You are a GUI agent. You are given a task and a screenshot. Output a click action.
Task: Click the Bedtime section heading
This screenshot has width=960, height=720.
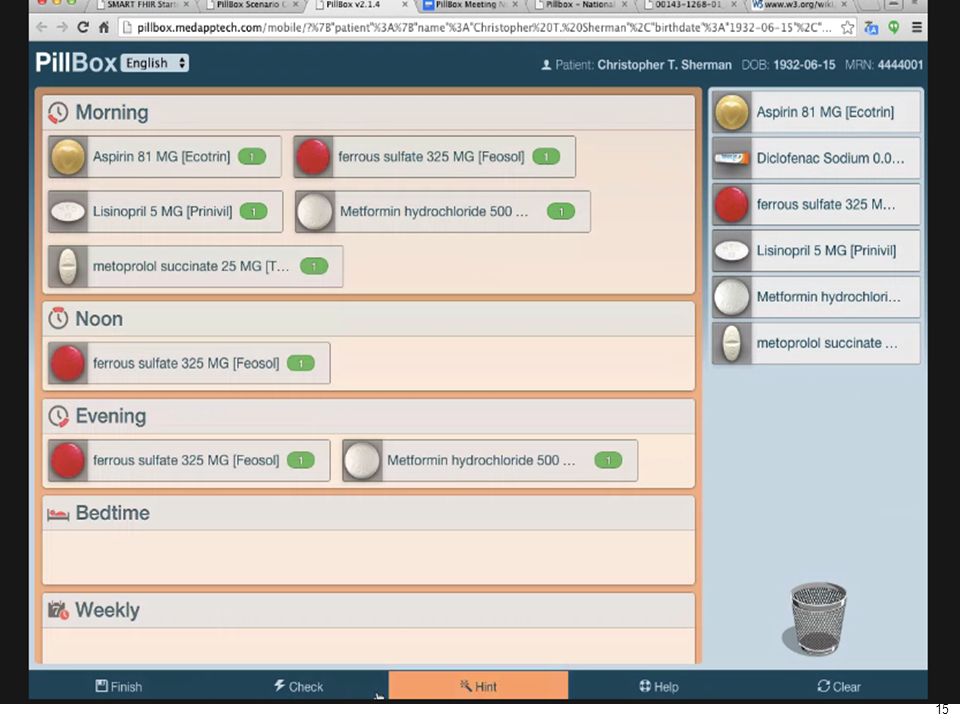tap(113, 513)
